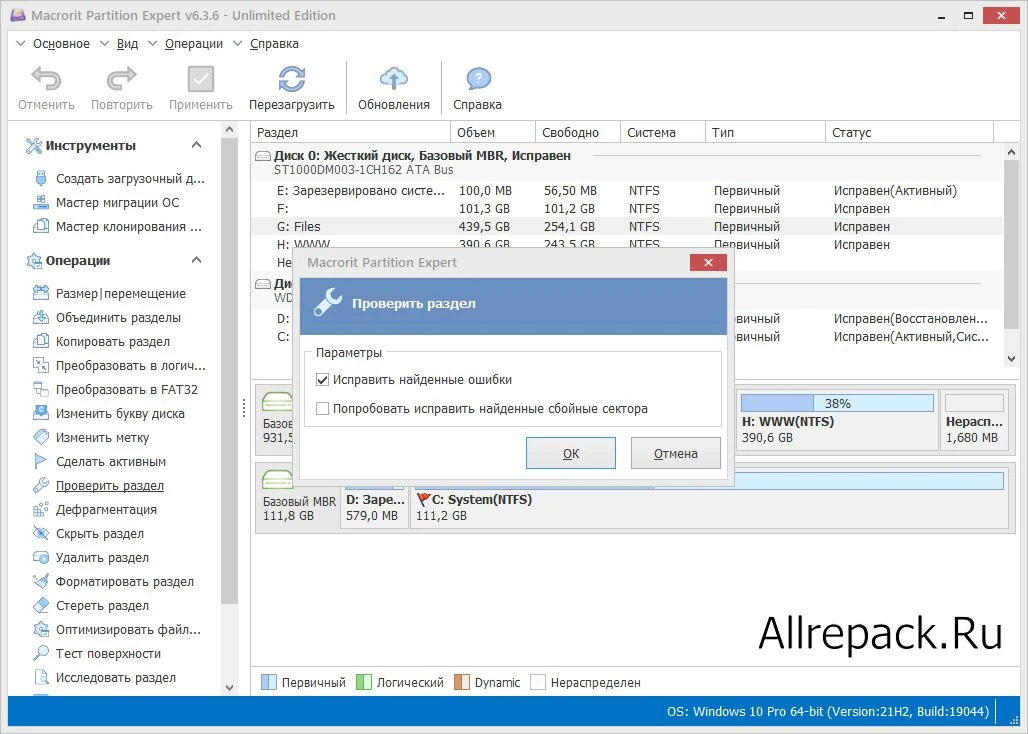
Task: Click the Размер|перемещение icon
Action: 41,293
